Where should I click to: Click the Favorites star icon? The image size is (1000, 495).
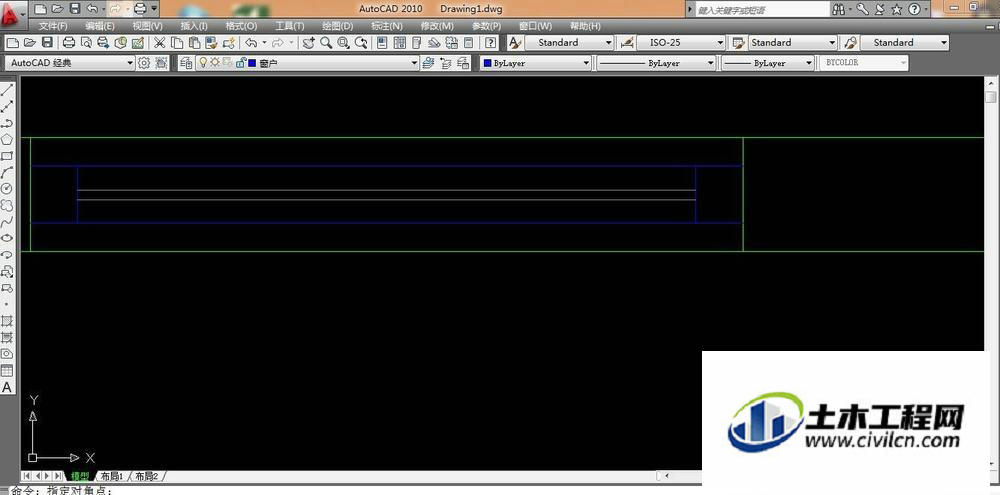897,9
